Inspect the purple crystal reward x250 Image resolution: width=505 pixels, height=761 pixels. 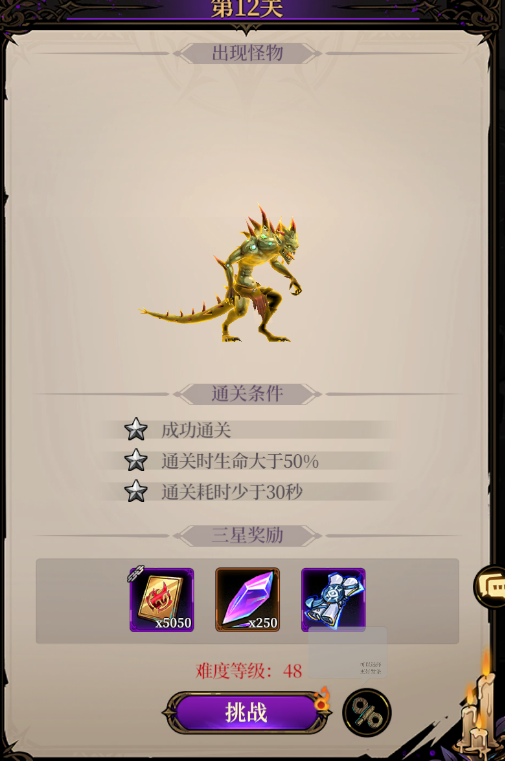pos(247,600)
